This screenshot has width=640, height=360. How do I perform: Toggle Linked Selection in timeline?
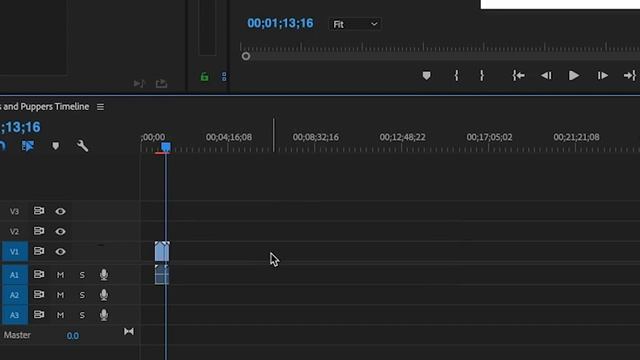28,146
